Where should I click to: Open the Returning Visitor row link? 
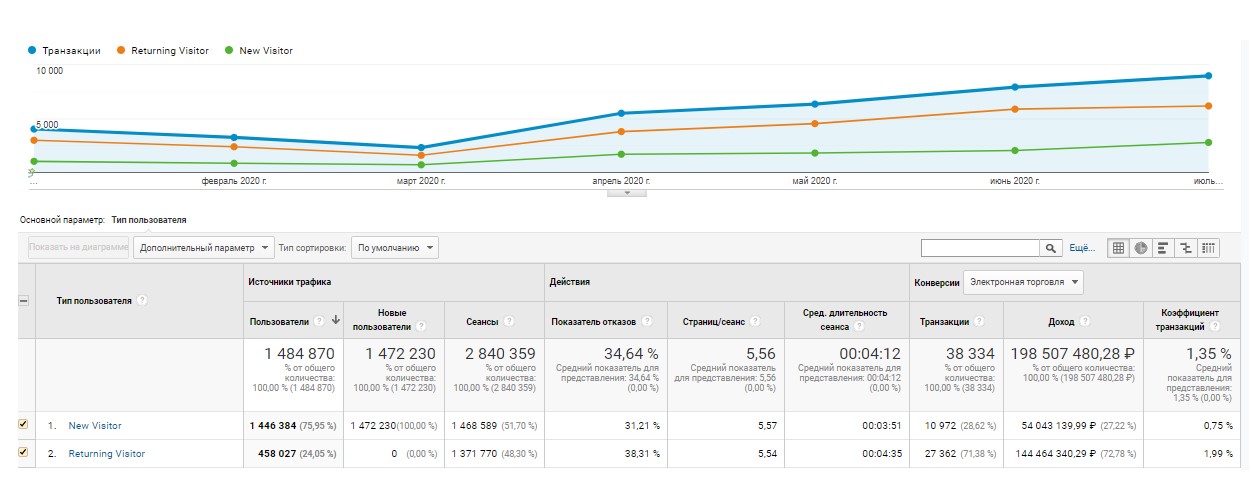pos(107,454)
